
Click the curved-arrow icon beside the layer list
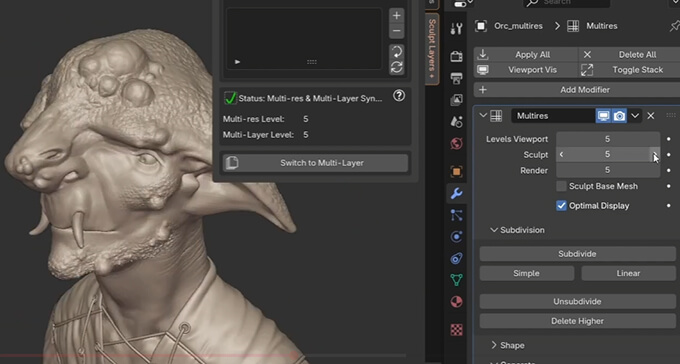pyautogui.click(x=396, y=52)
